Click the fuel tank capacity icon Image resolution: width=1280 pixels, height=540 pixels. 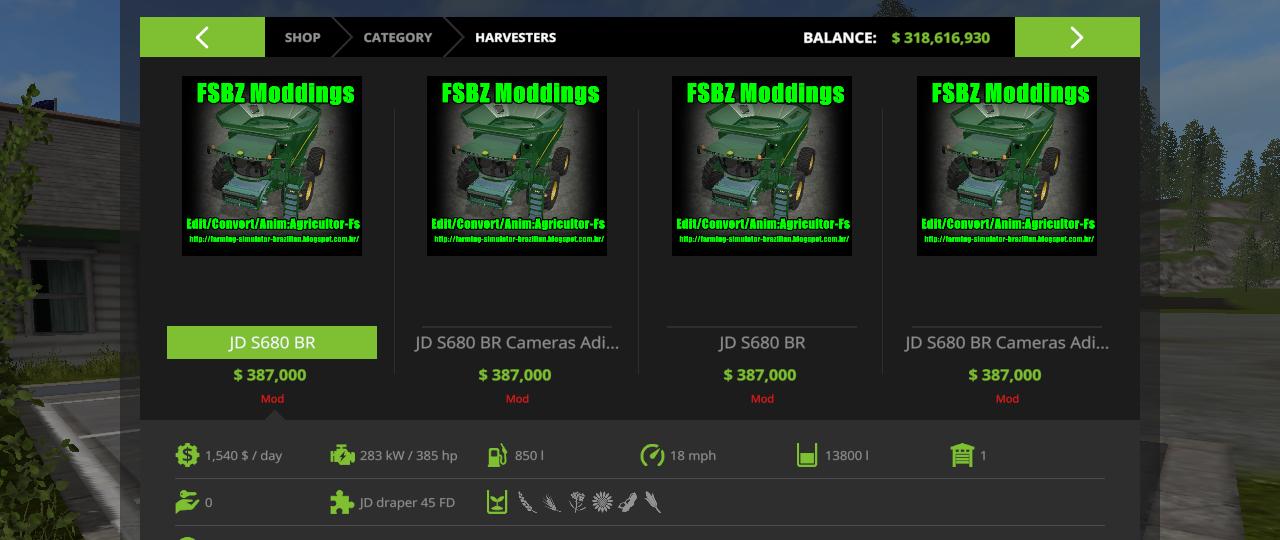(x=497, y=455)
